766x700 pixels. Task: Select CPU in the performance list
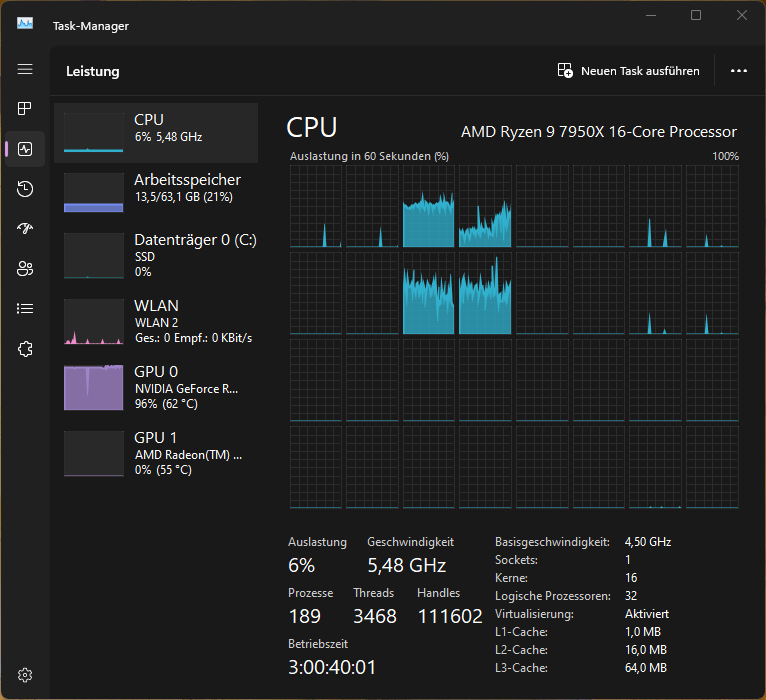[x=156, y=133]
